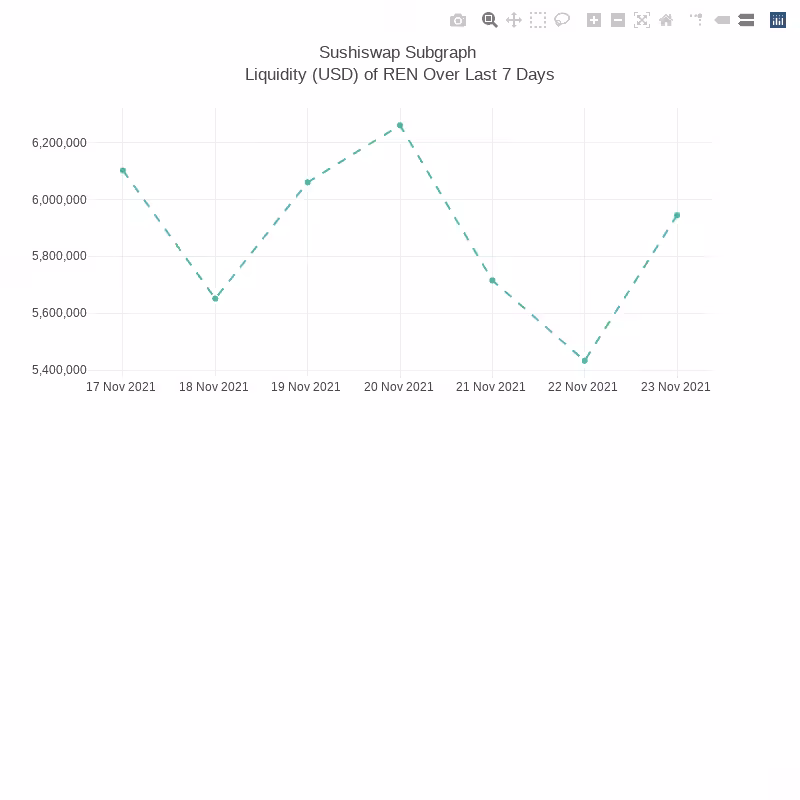This screenshot has width=800, height=800.
Task: Click x-axis label 22 Nov 2021
Action: coord(583,387)
